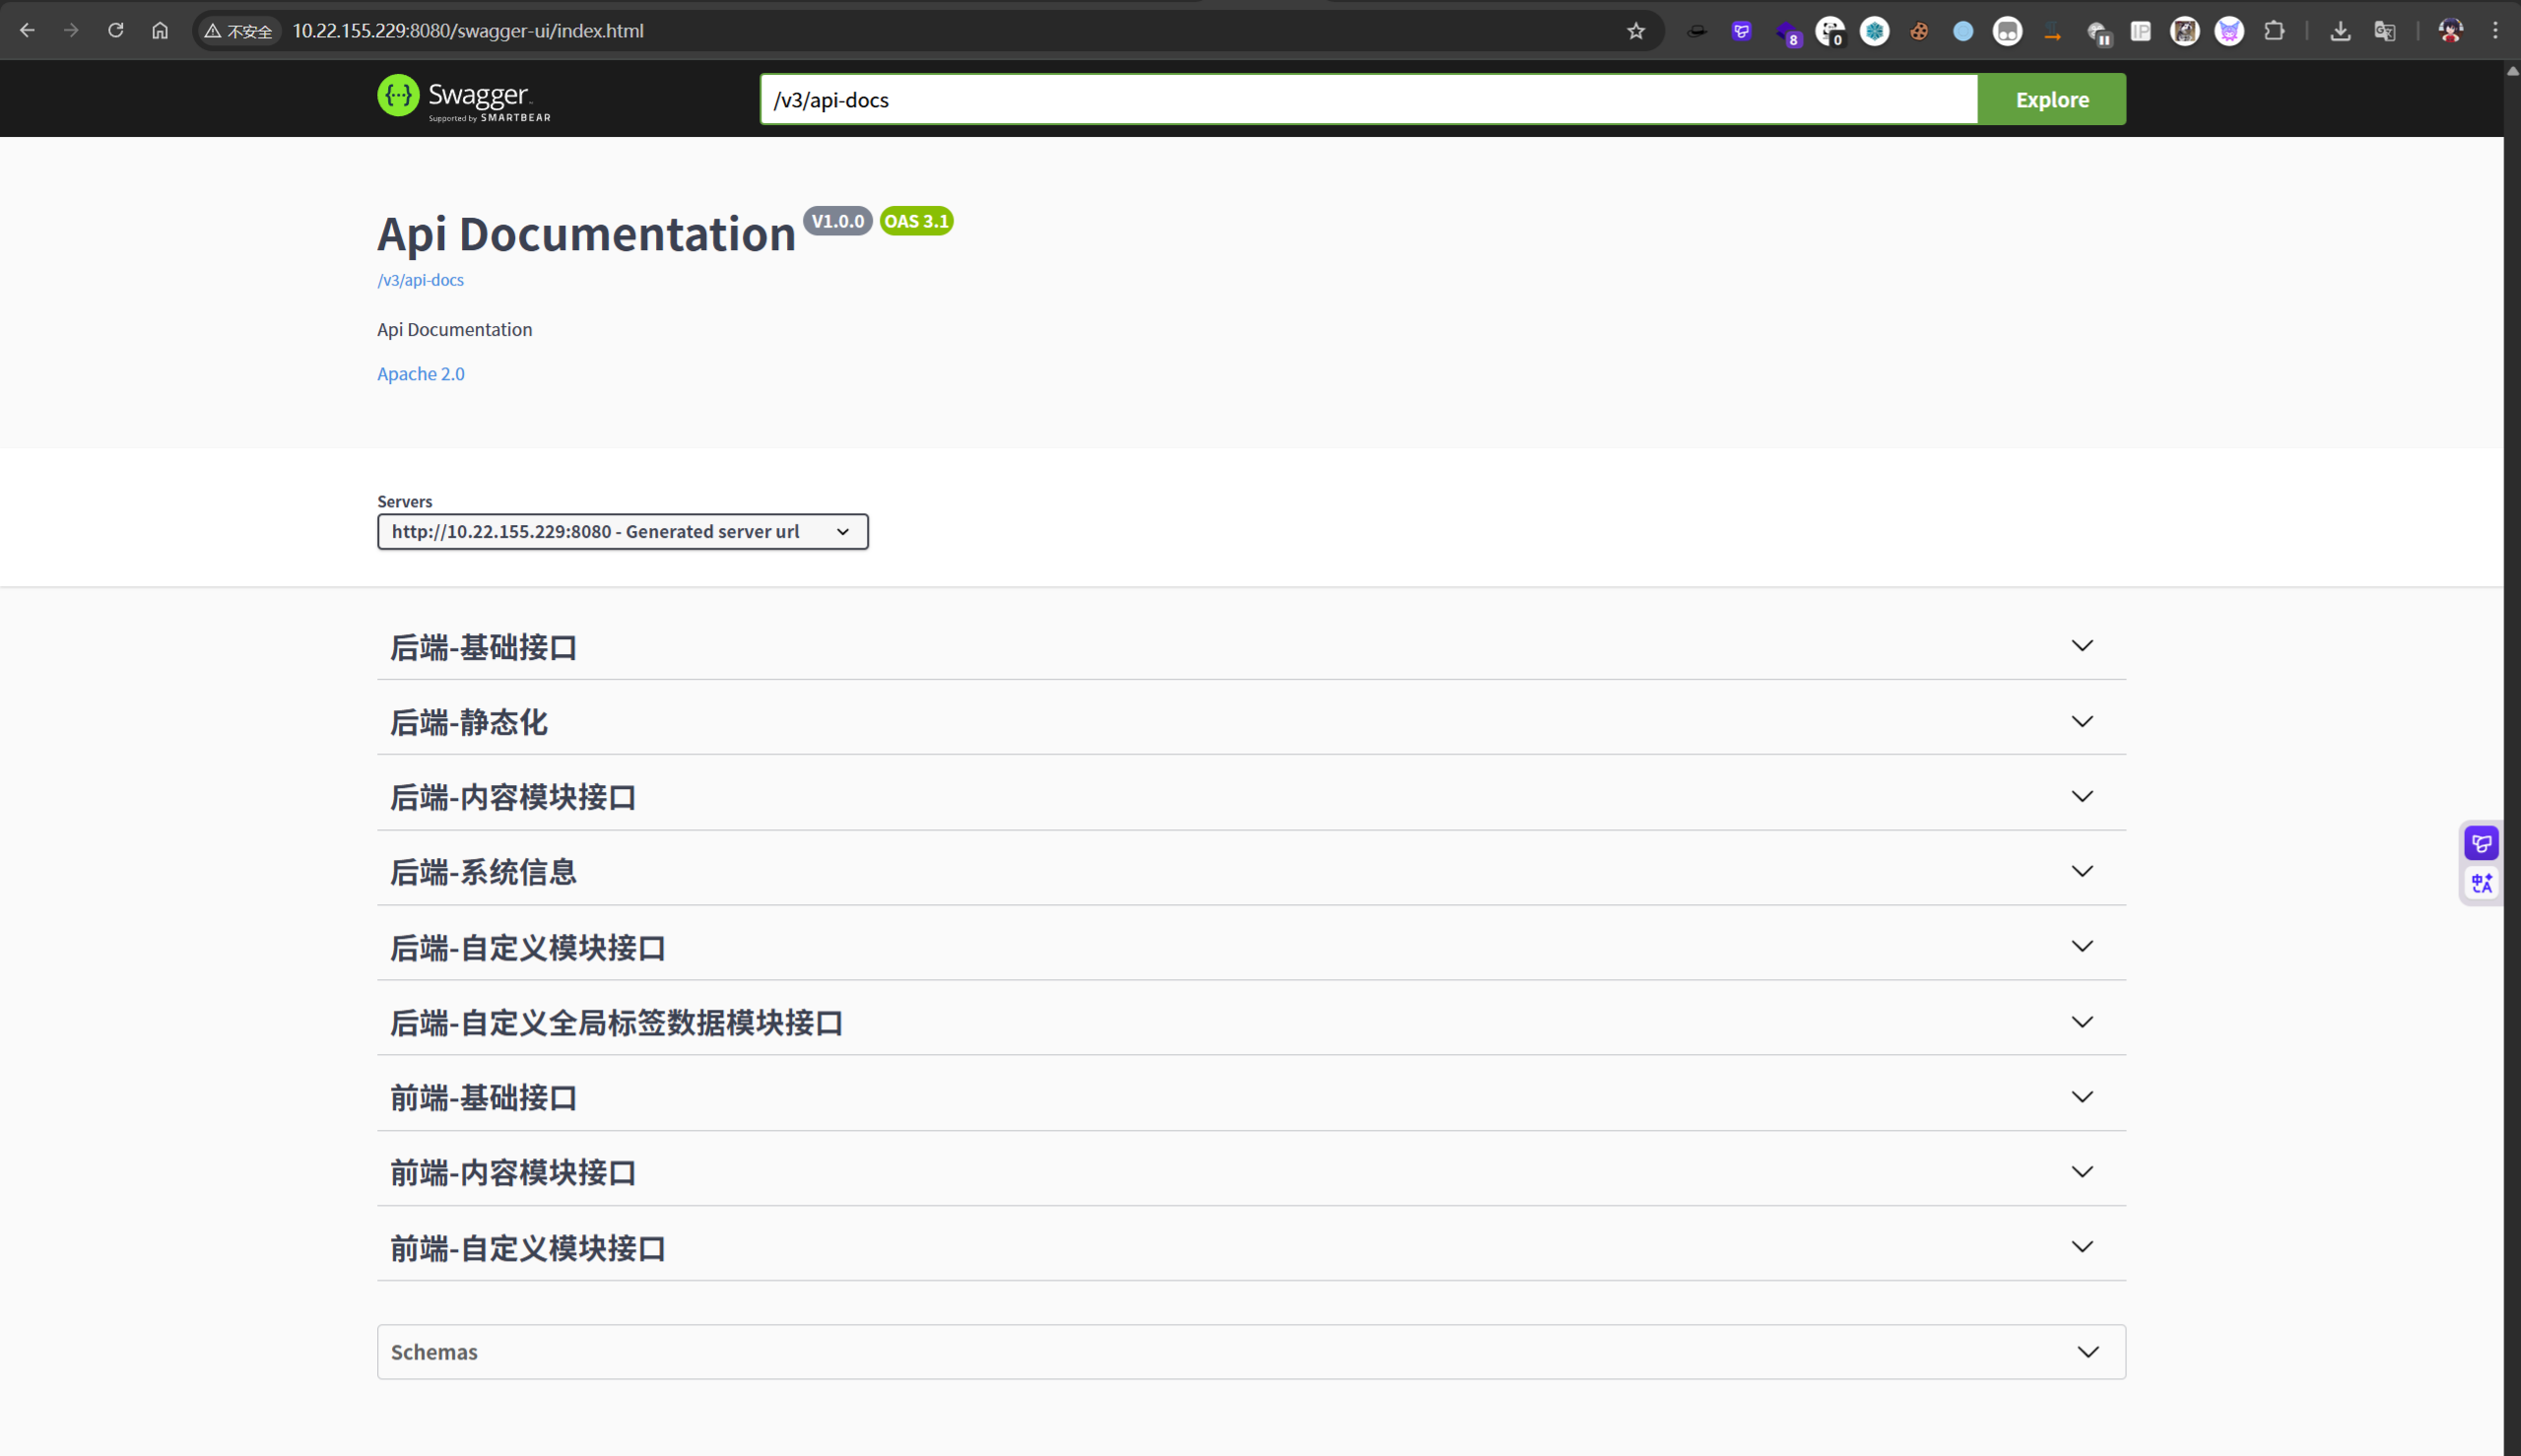Click the floating purple chat widget icon
2521x1456 pixels.
[2481, 843]
